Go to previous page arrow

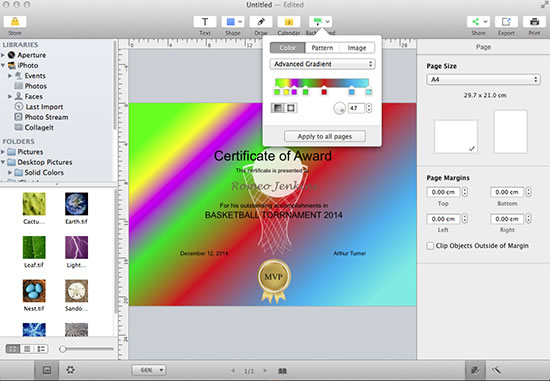click(233, 370)
